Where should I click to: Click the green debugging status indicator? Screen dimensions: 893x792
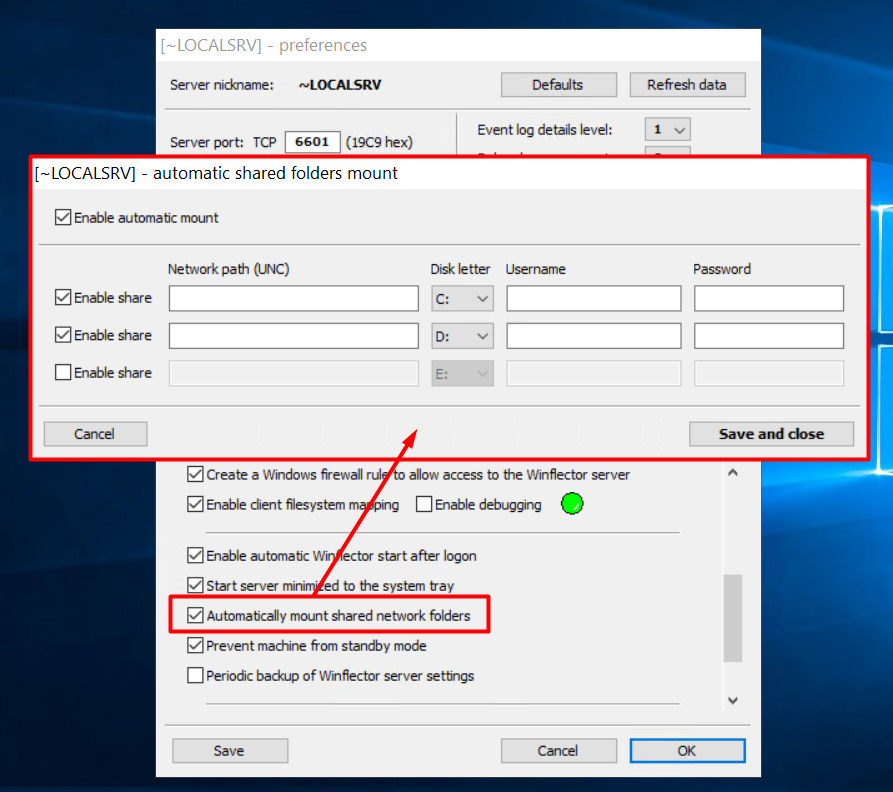571,505
